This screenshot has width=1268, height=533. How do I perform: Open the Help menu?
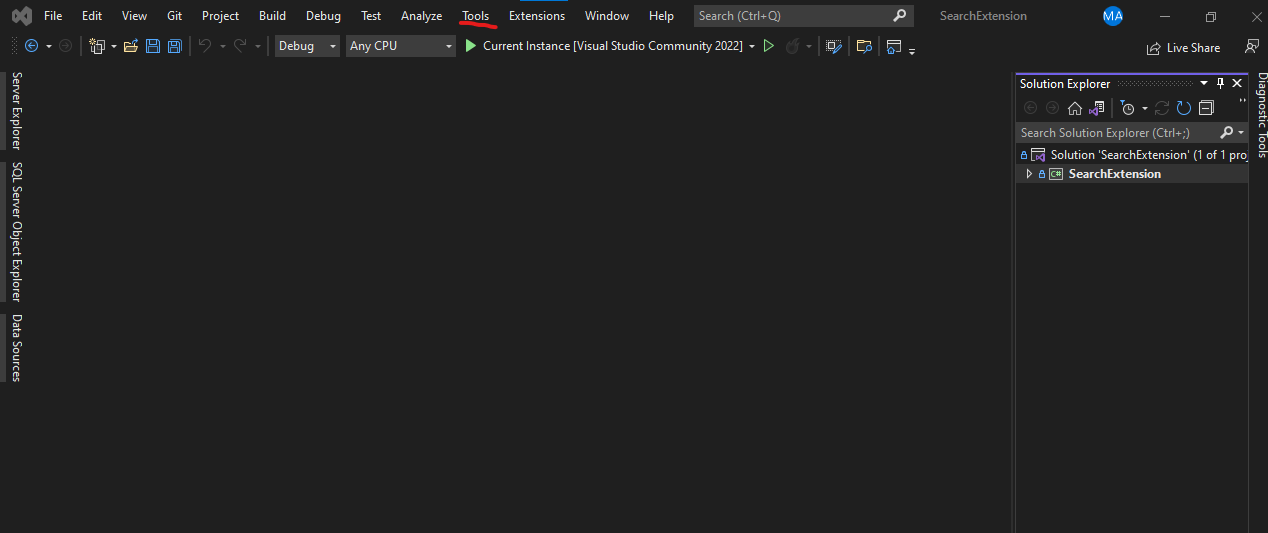[661, 16]
